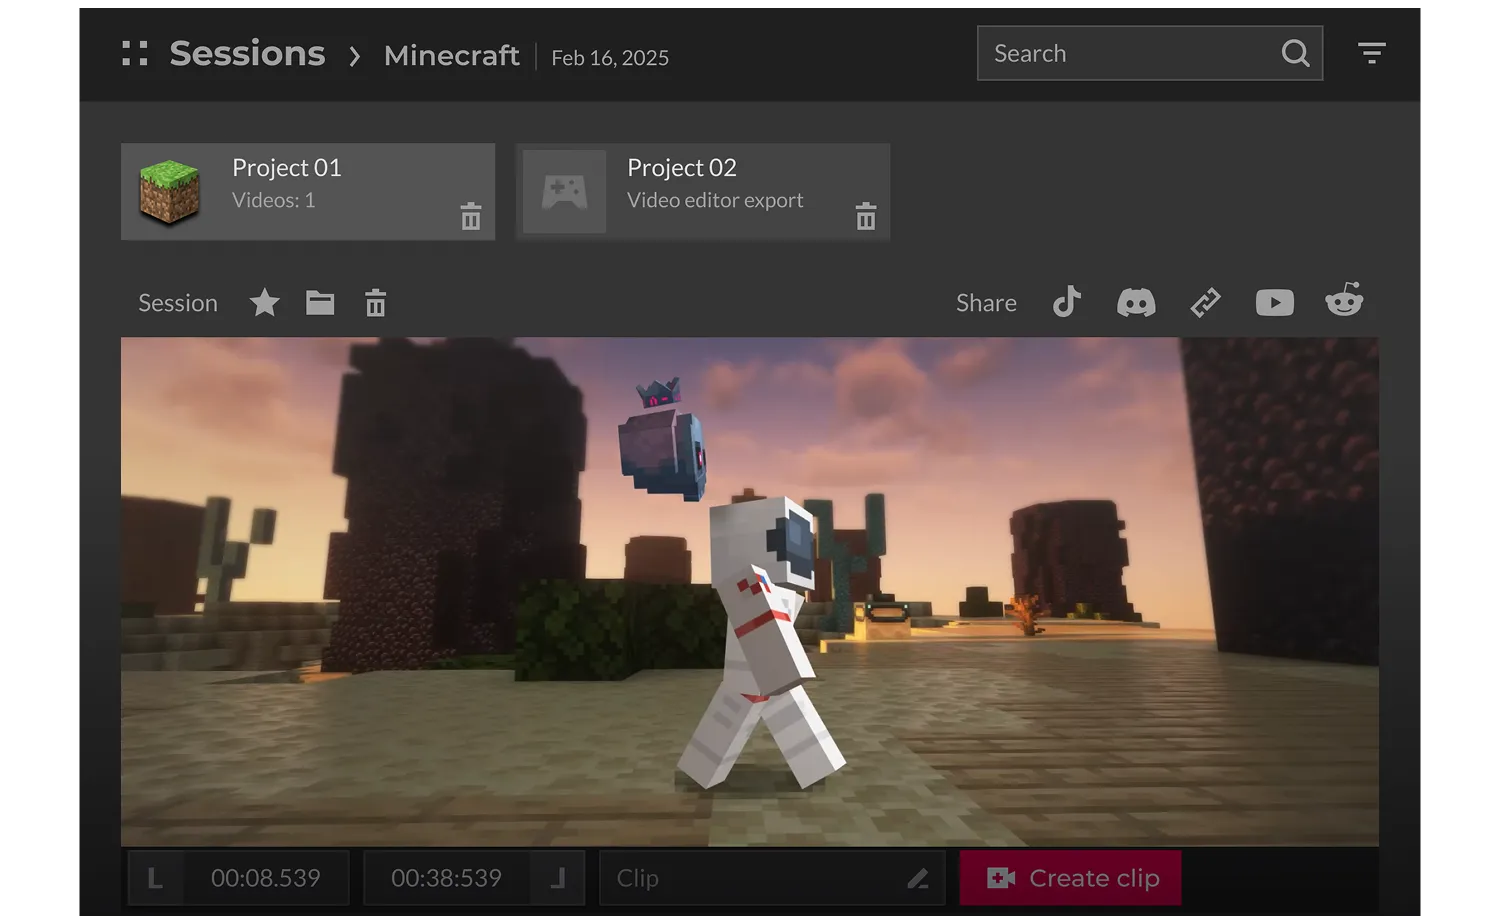Edit start time 00:08.539 field

[x=266, y=878]
